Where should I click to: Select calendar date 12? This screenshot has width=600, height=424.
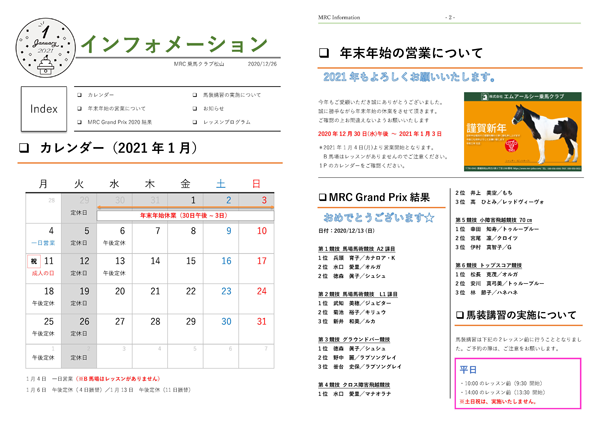(84, 261)
